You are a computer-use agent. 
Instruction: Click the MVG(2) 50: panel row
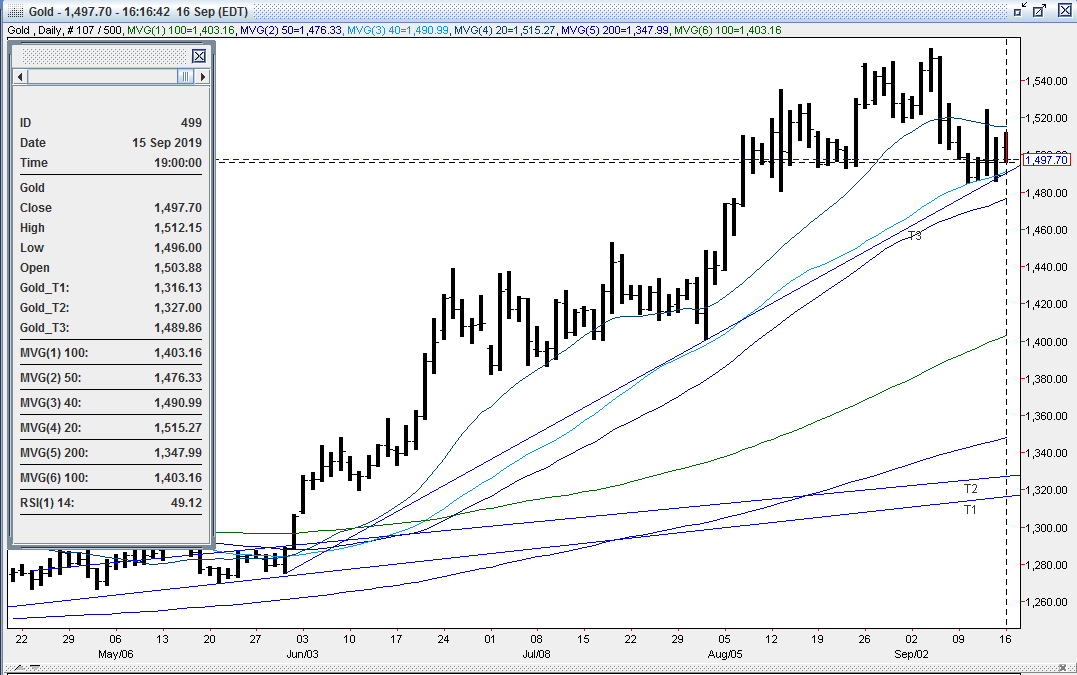coord(111,378)
